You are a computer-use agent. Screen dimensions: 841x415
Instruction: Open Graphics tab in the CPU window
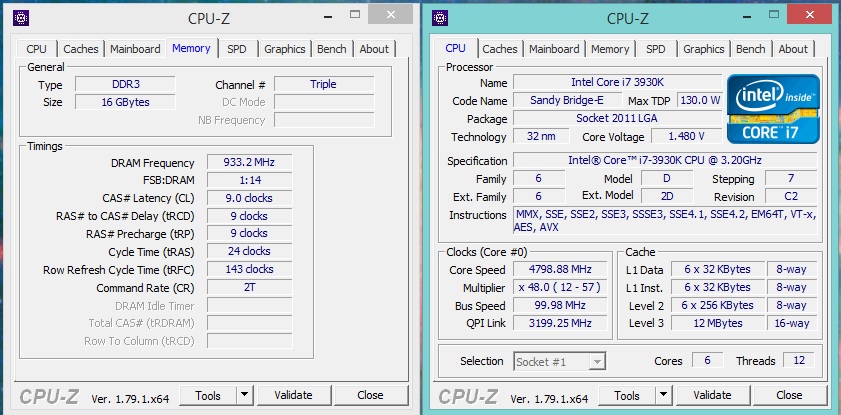pos(704,49)
